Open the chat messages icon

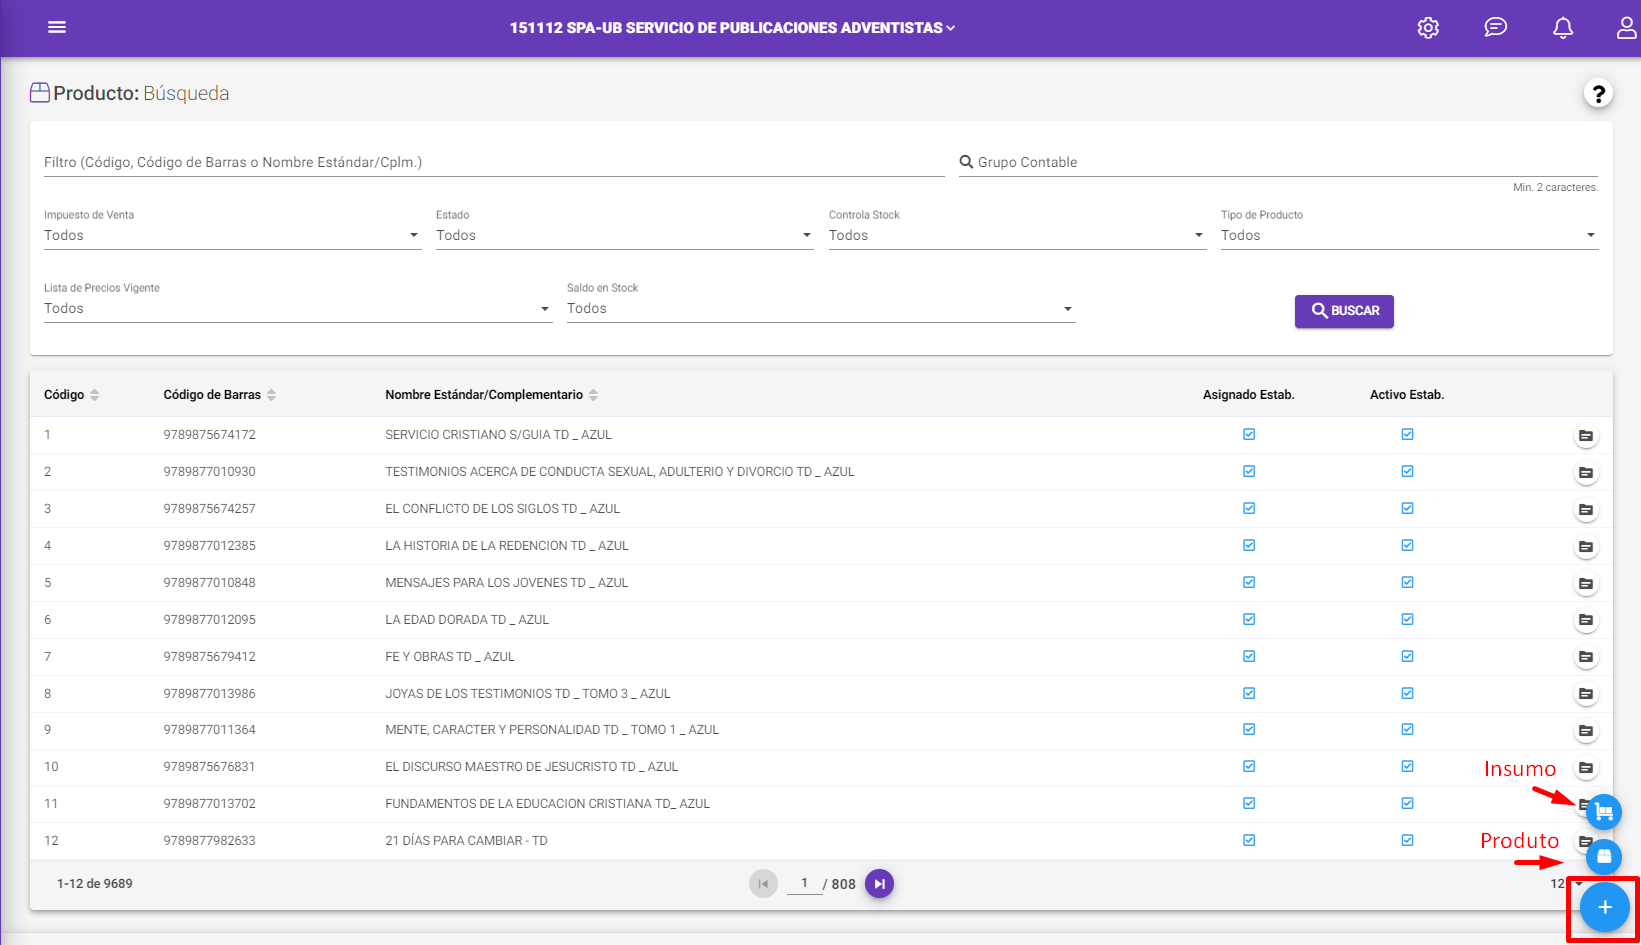[x=1495, y=27]
